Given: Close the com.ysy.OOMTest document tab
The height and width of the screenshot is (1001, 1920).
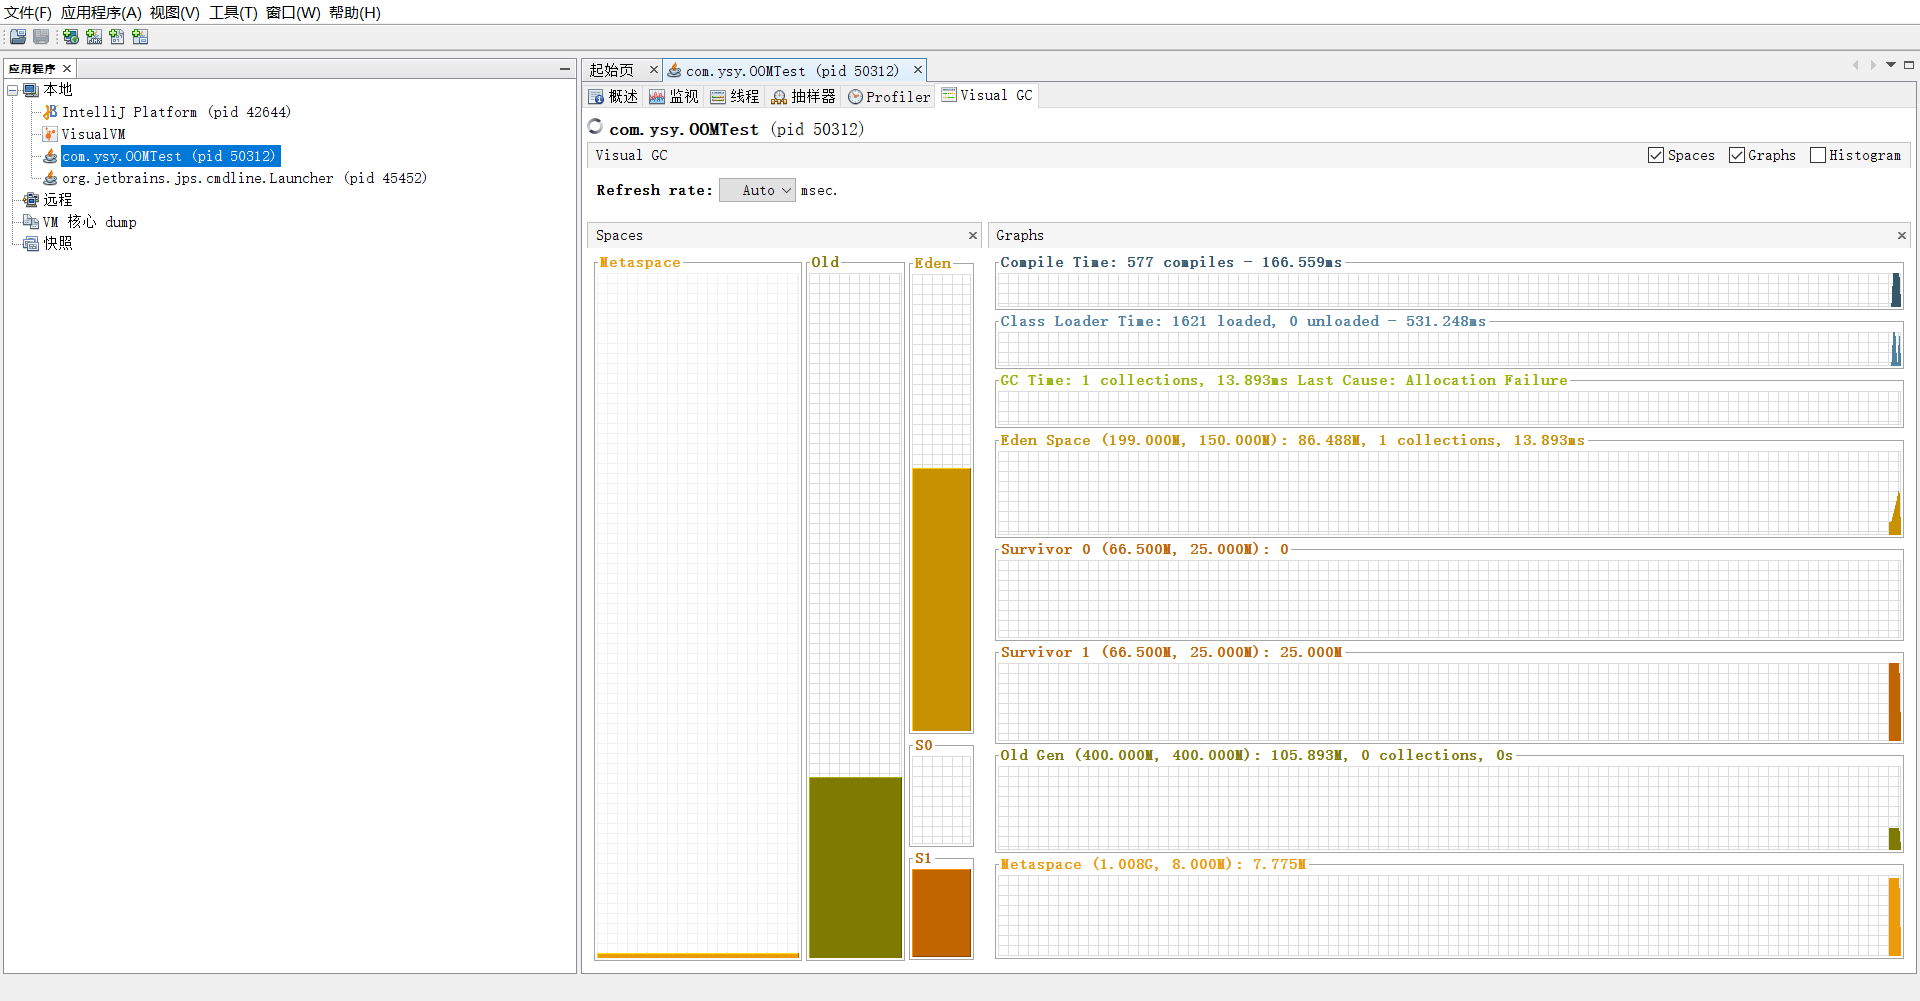Looking at the screenshot, I should tap(917, 70).
